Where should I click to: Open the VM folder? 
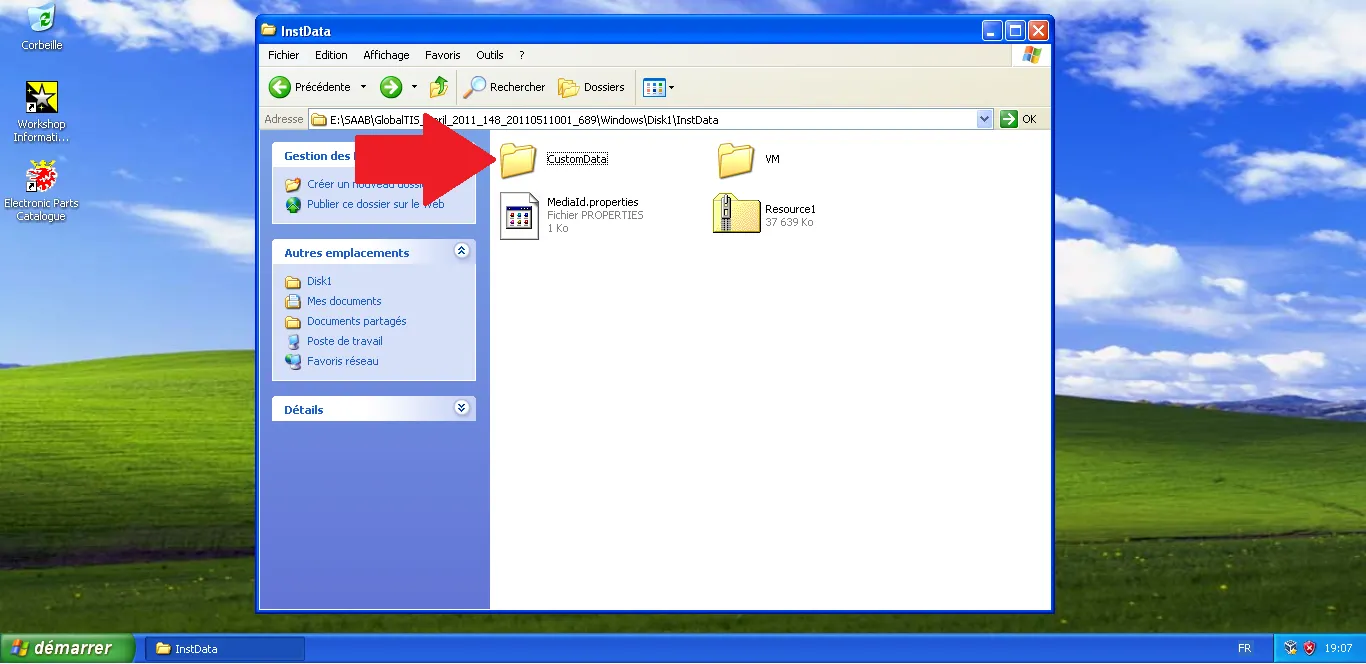coord(737,160)
